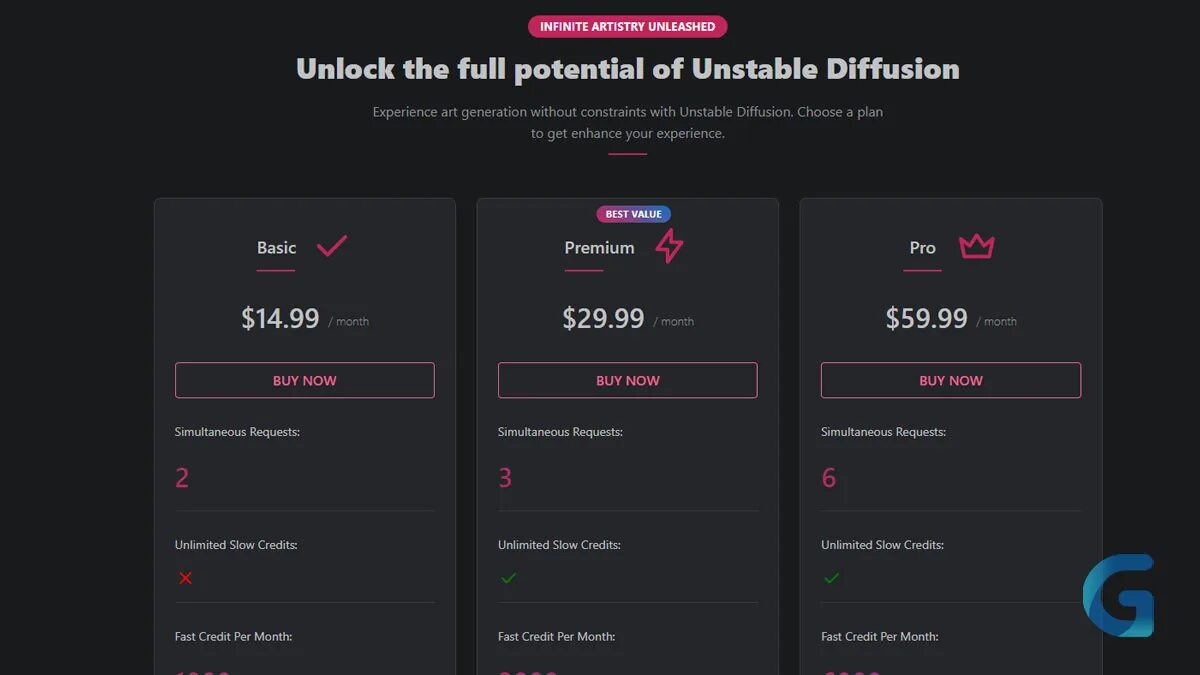Viewport: 1200px width, 675px height.
Task: Click the lightning bolt icon beside Premium
Action: coord(669,246)
